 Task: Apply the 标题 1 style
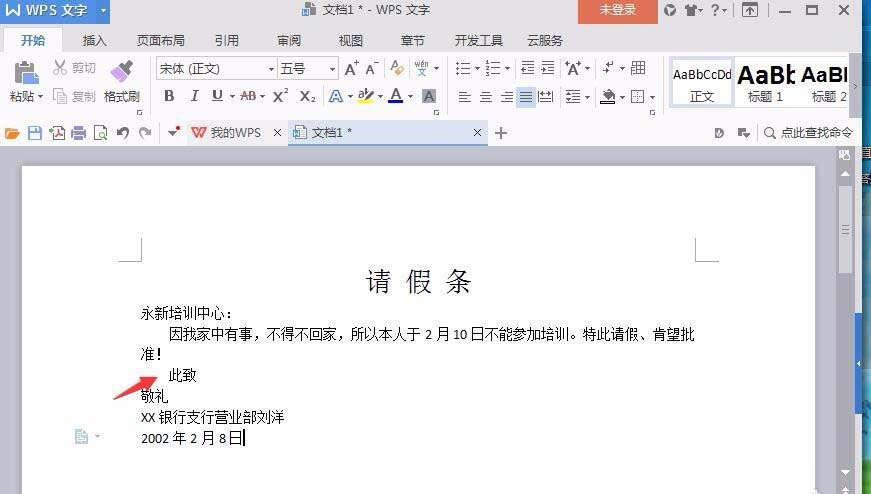point(765,83)
